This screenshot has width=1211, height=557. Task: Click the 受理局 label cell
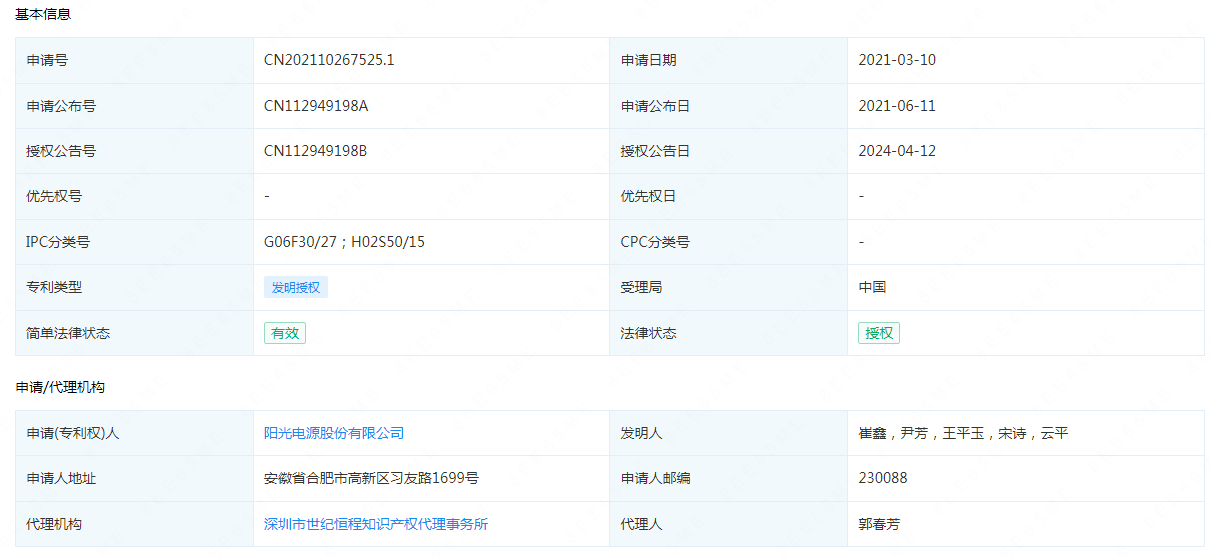click(x=728, y=287)
